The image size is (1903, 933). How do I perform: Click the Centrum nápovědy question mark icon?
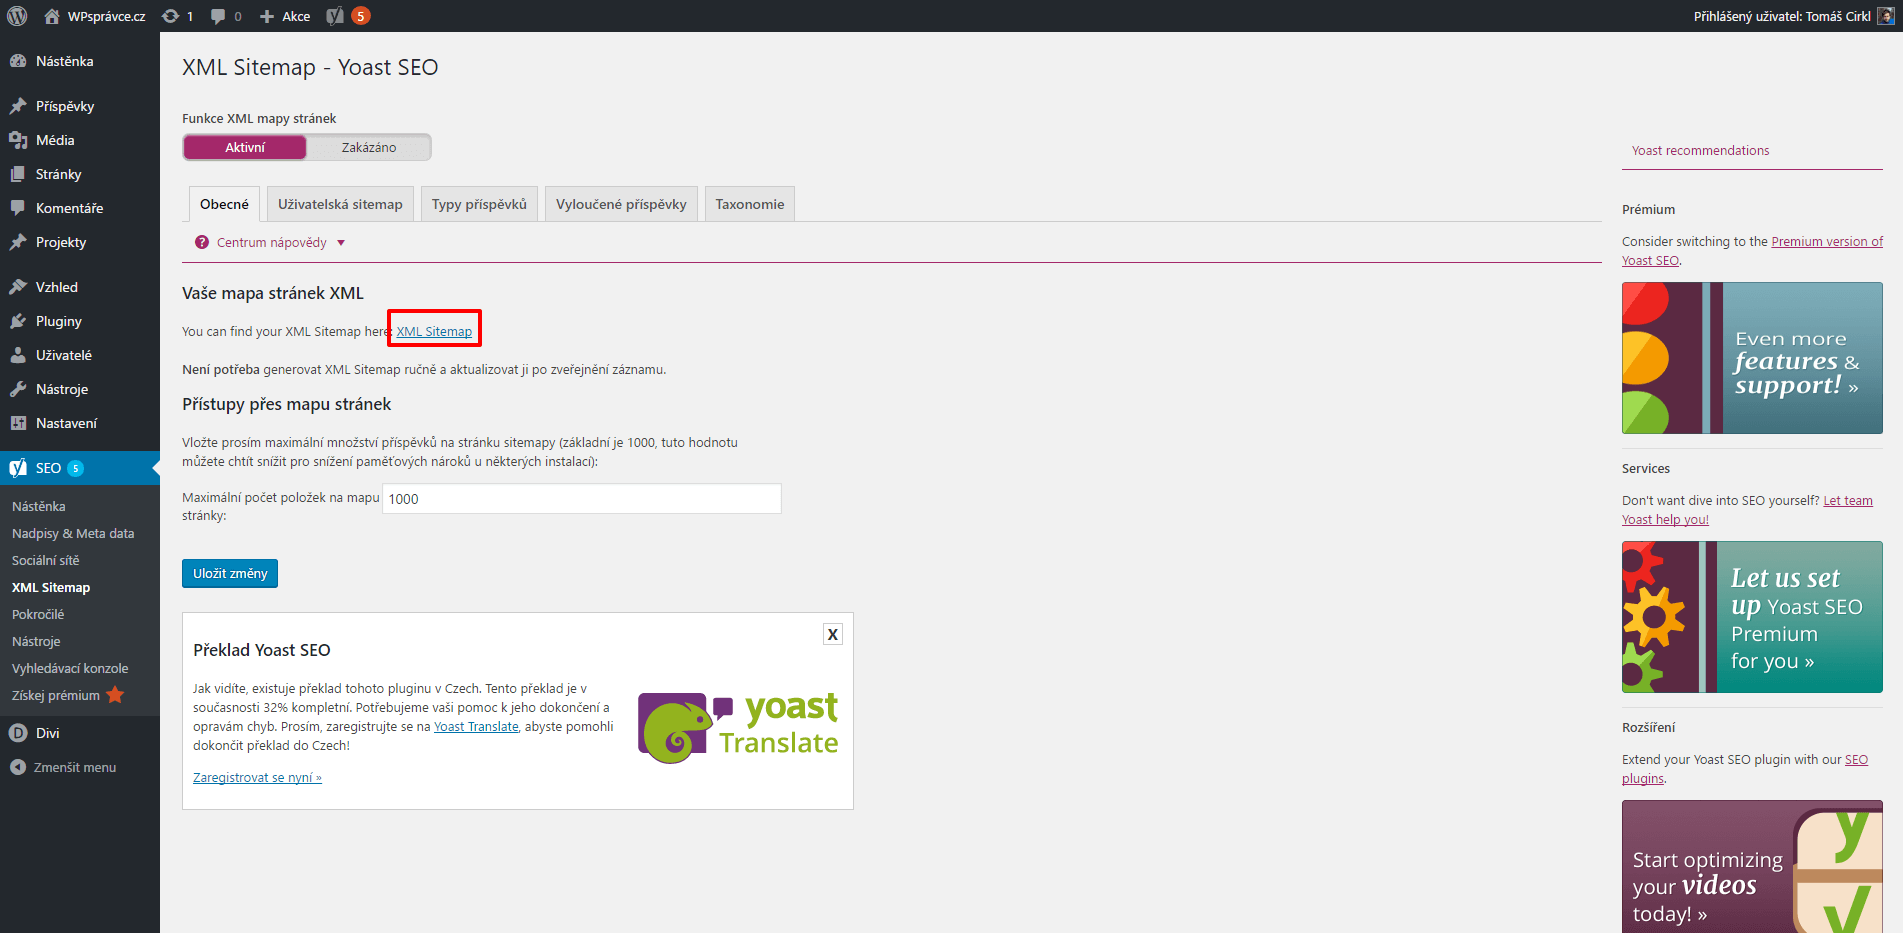(x=202, y=242)
